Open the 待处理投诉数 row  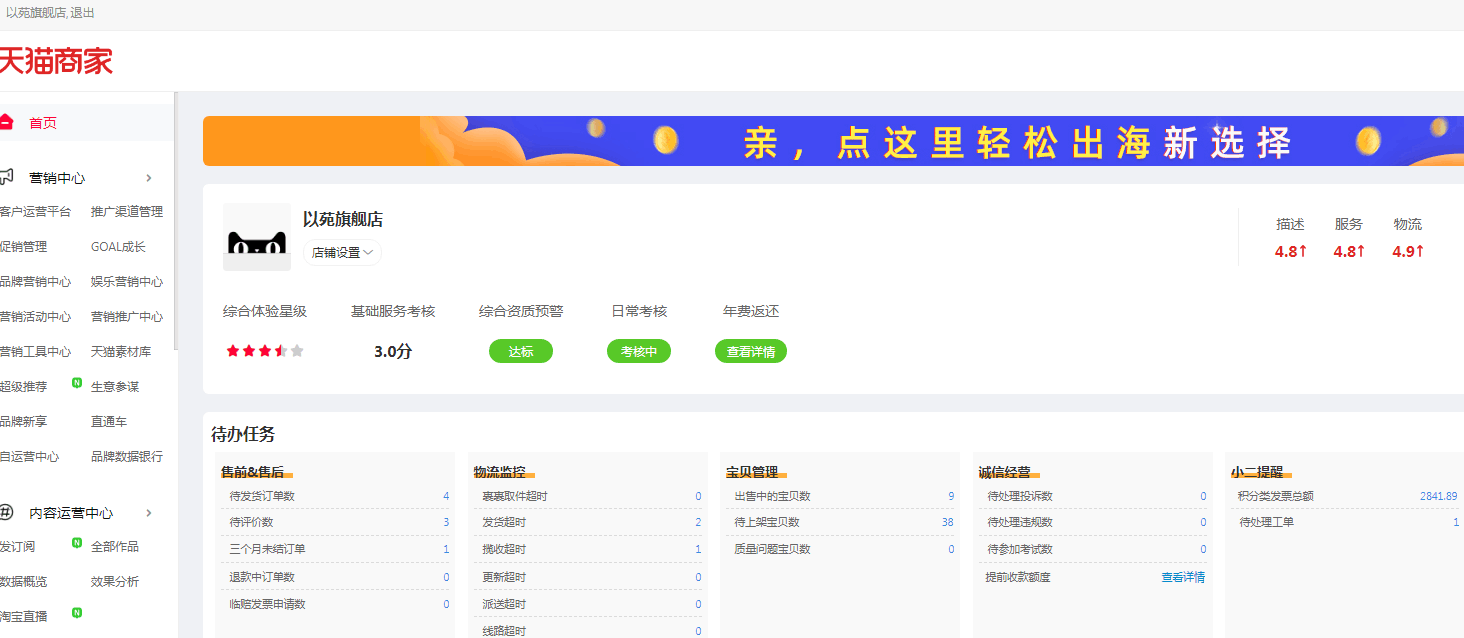(x=1093, y=496)
